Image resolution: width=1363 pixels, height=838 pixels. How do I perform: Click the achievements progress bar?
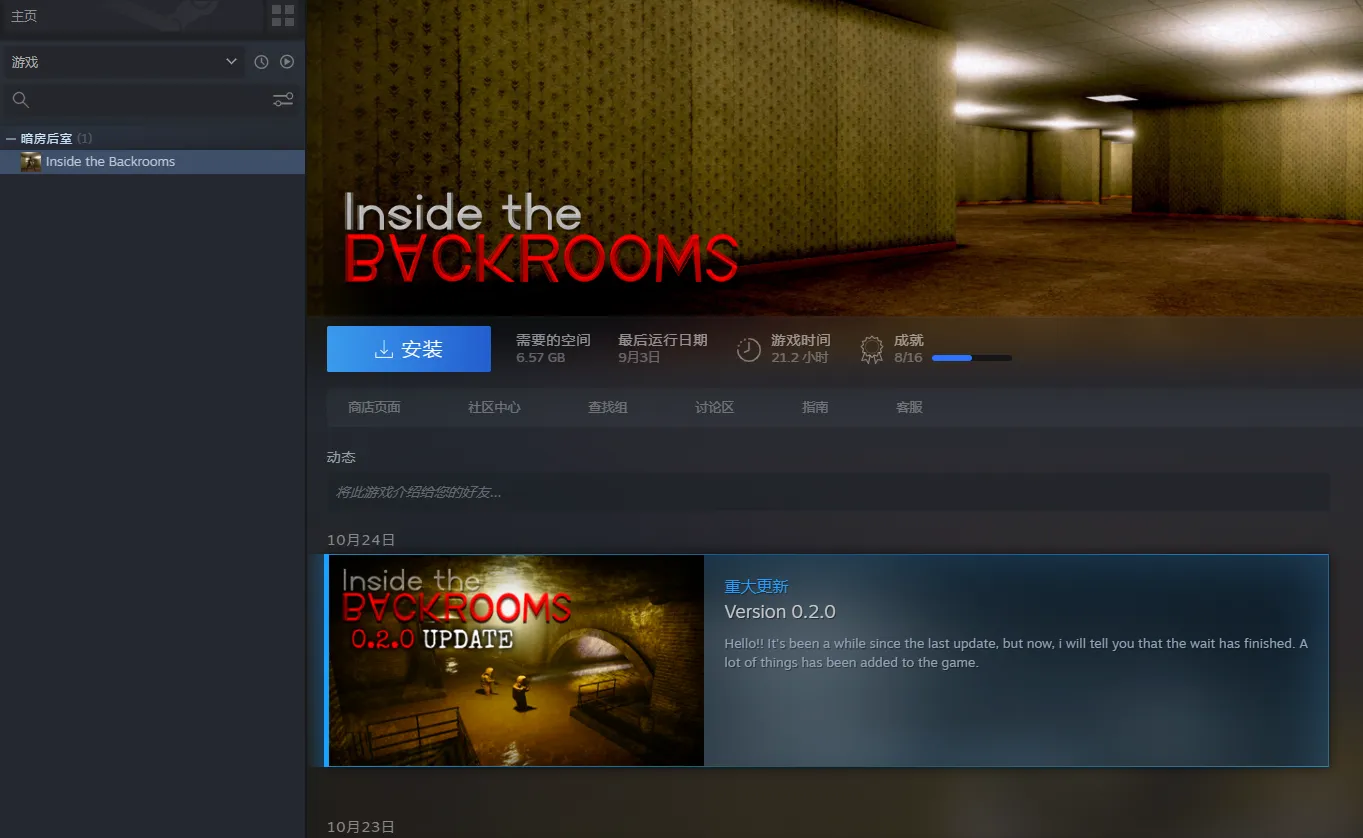(971, 358)
